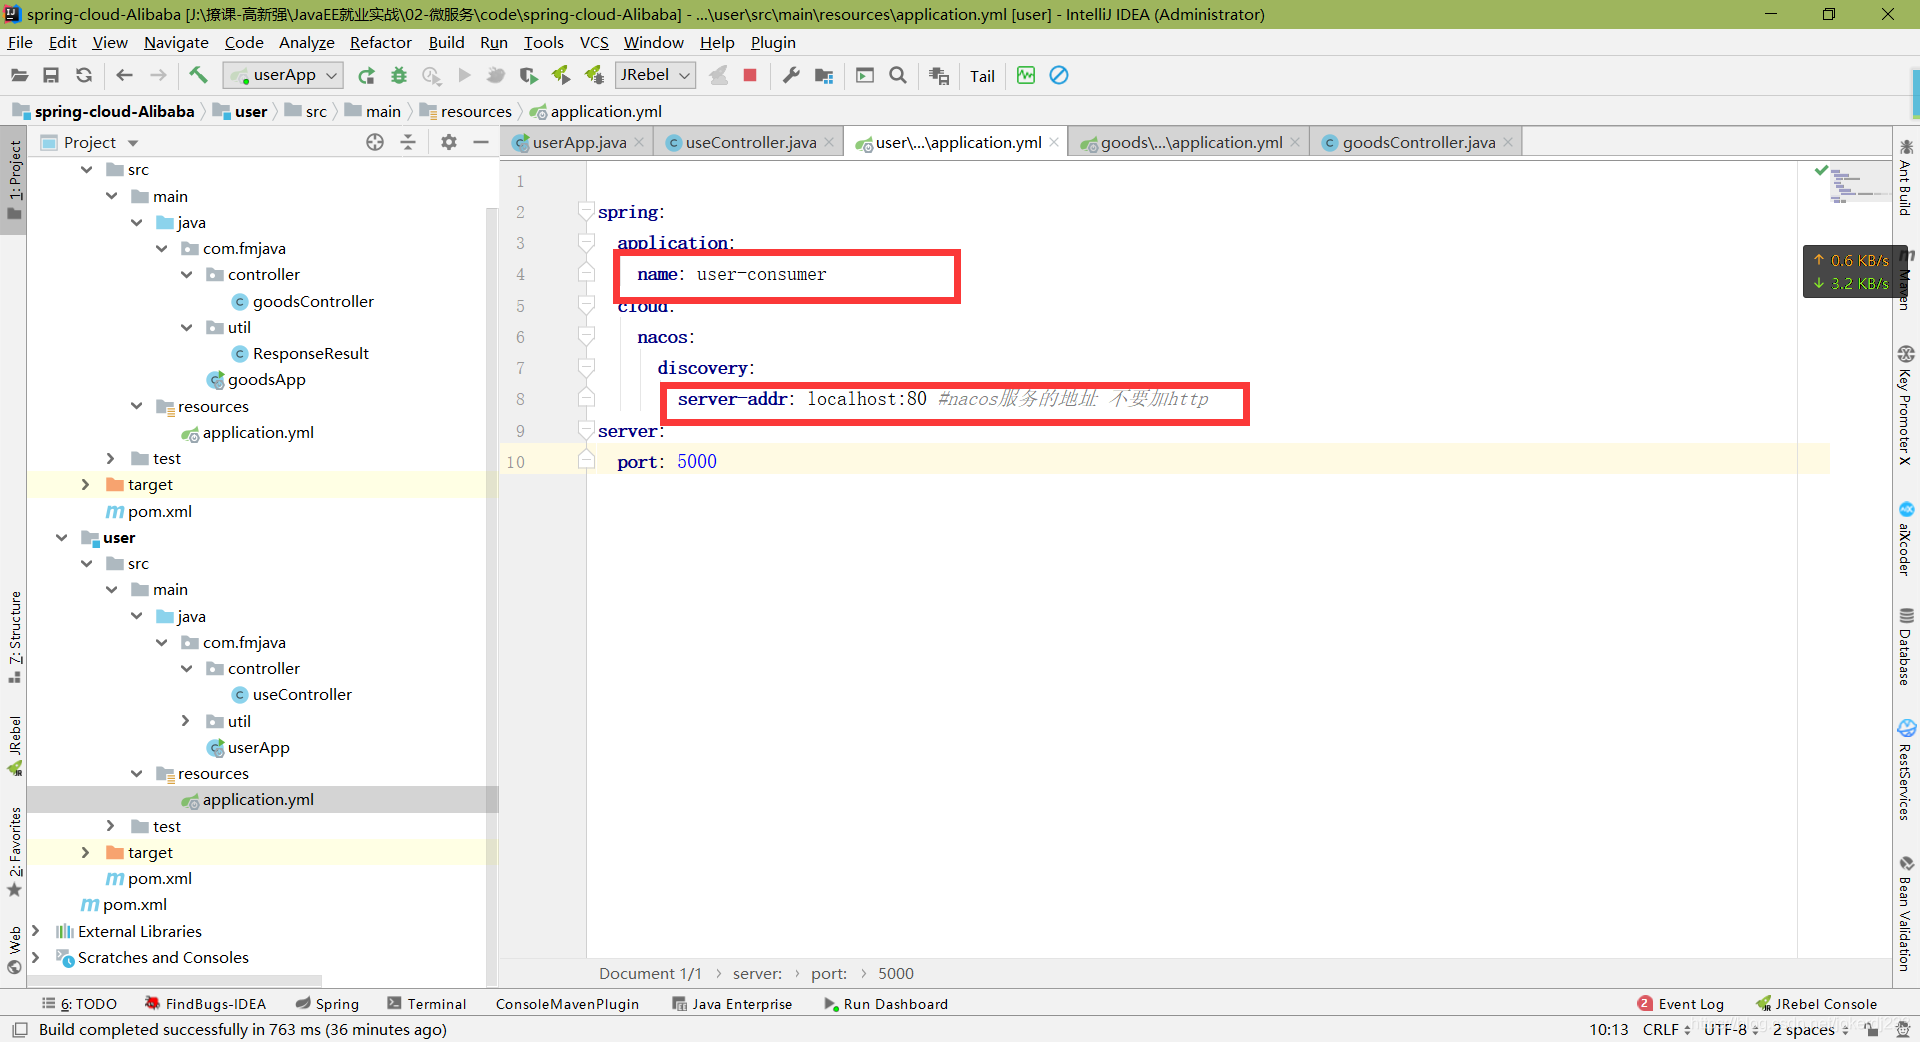The height and width of the screenshot is (1042, 1920).
Task: Open the Terminal tool window
Action: 427,1004
